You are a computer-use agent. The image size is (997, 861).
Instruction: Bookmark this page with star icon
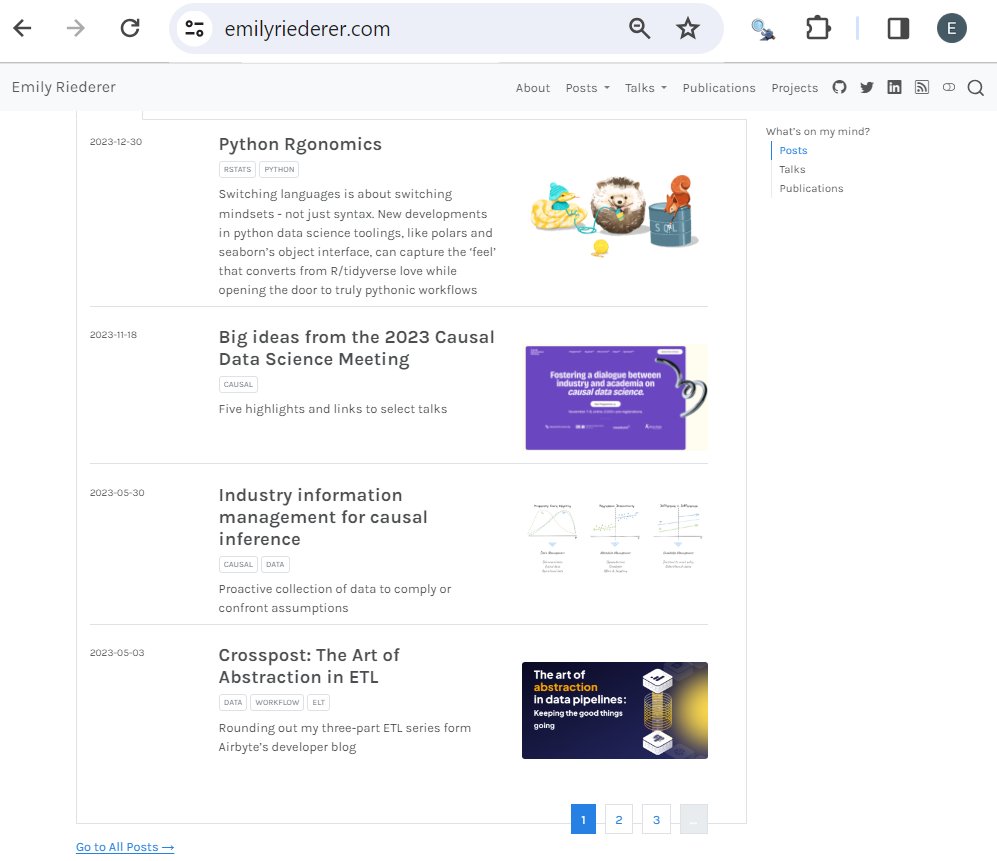[x=687, y=29]
